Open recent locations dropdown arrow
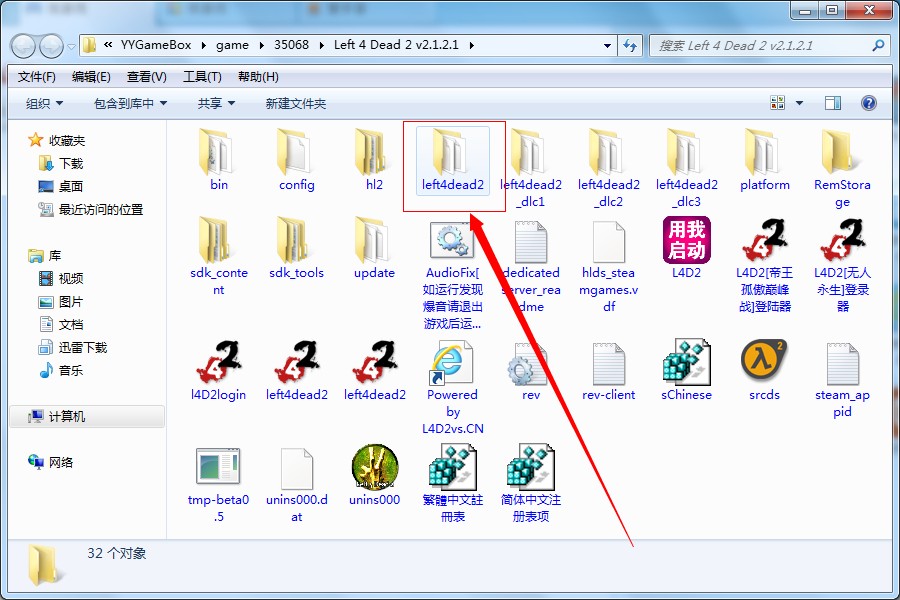This screenshot has height=600, width=900. point(71,47)
